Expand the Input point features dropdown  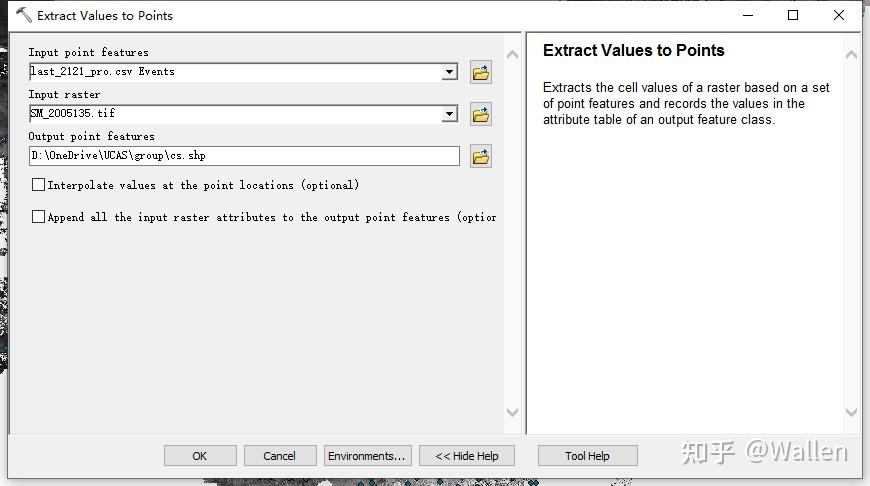[450, 72]
